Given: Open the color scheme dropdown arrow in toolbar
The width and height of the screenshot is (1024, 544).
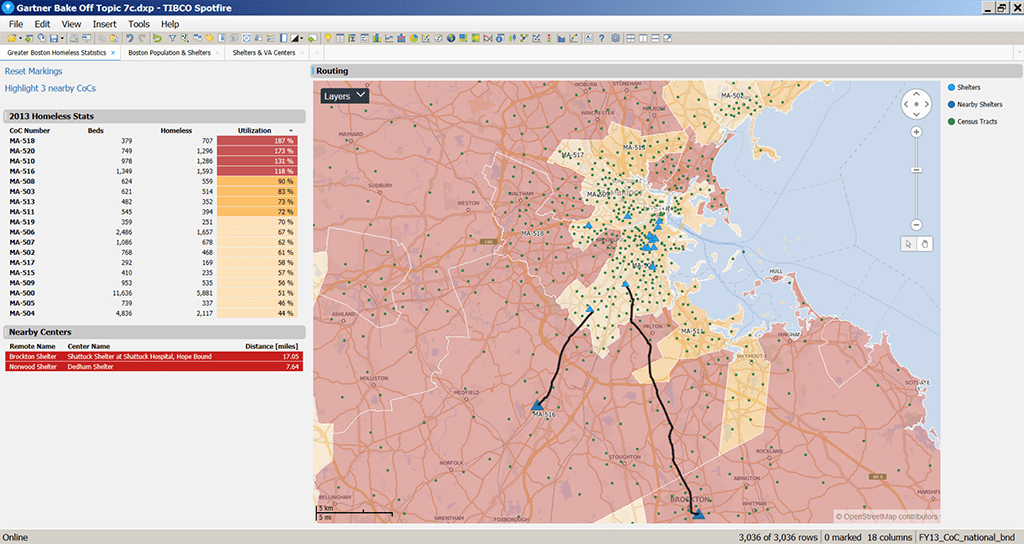Looking at the screenshot, I should point(302,39).
